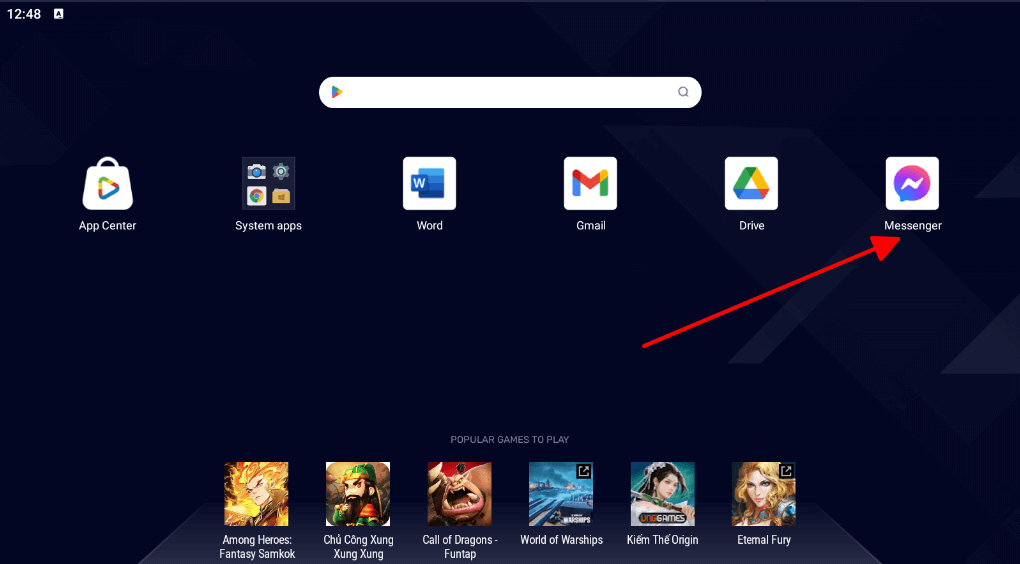This screenshot has width=1020, height=564.
Task: Click the "Call of Dragons - Funtap" title
Action: click(x=460, y=547)
